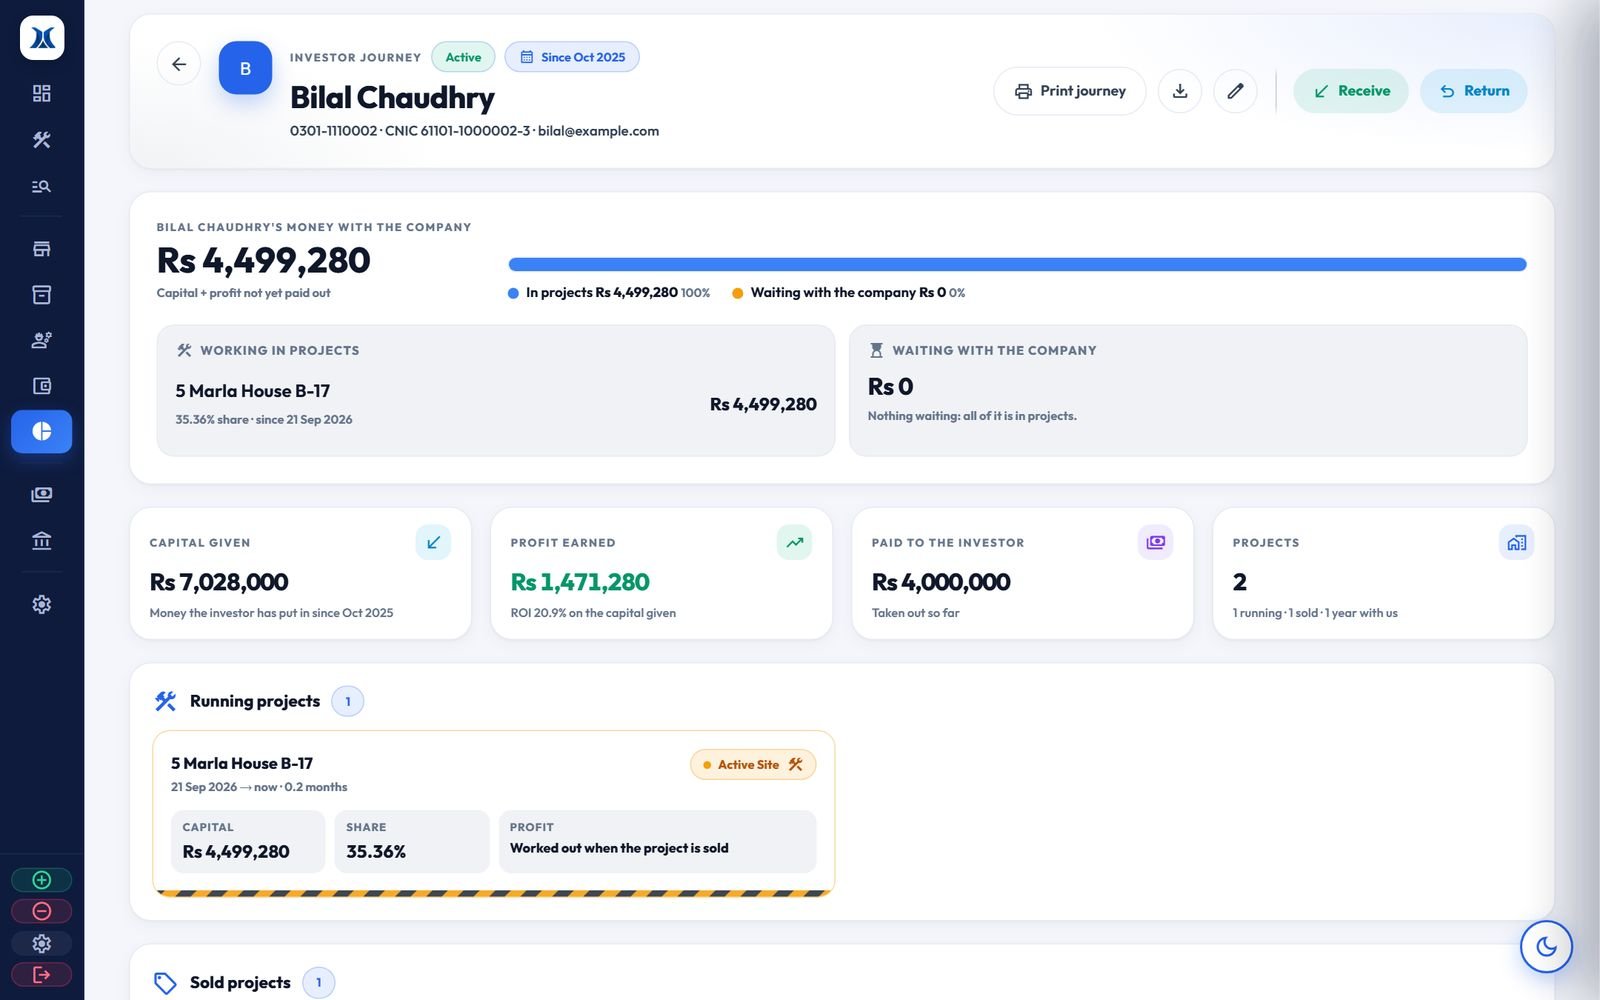Screen dimensions: 1600x1000
Task: Open the cash banknote icon in sidebar
Action: pyautogui.click(x=42, y=494)
